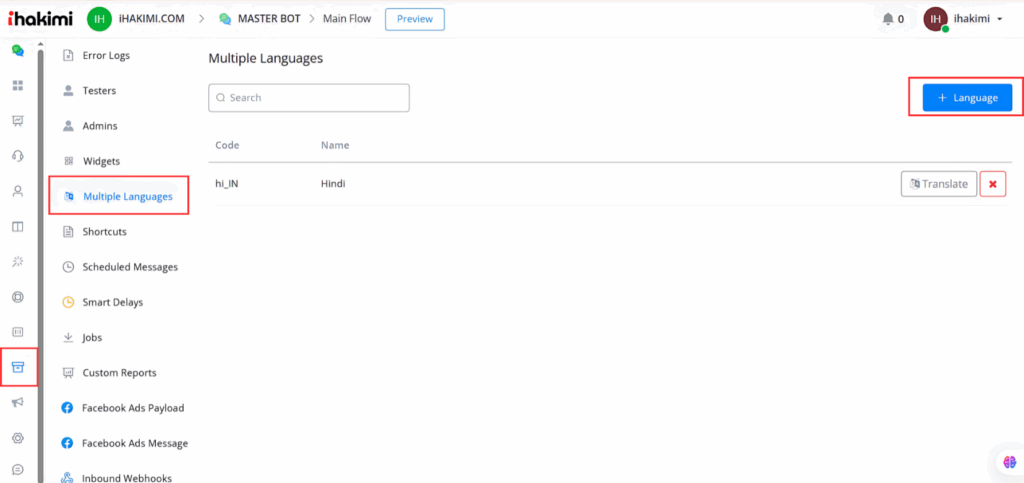
Task: Click the megaphone broadcast icon
Action: [17, 402]
